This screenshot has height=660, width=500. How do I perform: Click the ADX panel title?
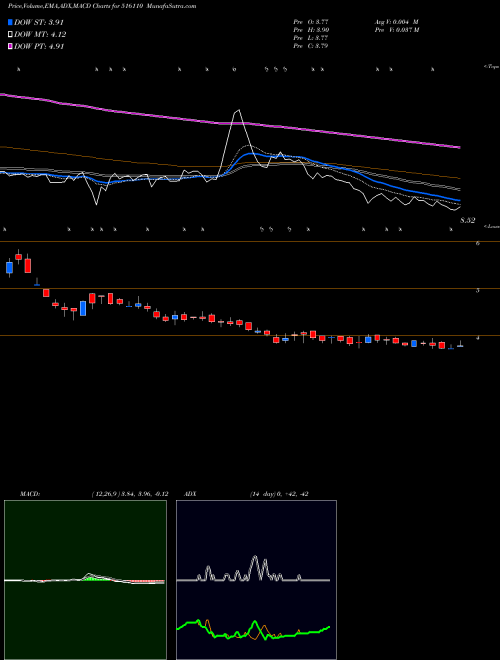pos(191,494)
